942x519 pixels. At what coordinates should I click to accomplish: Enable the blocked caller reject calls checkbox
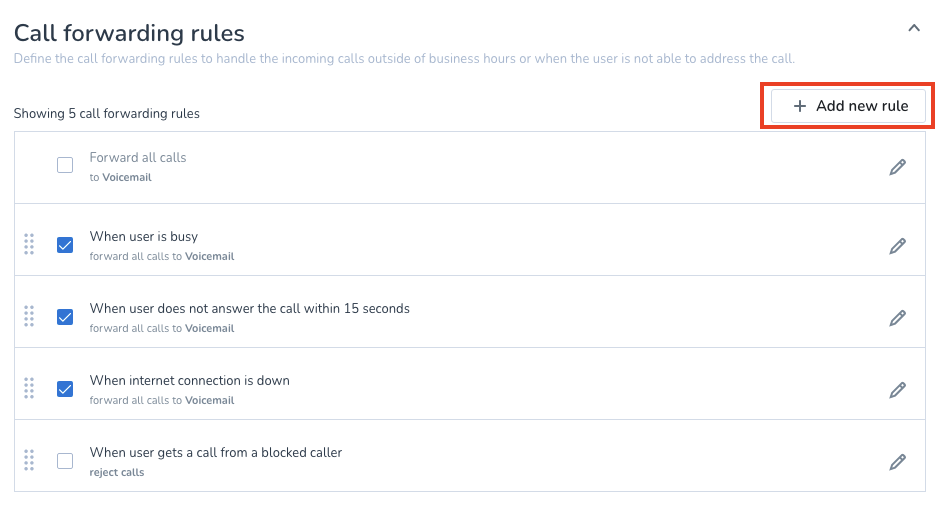coord(65,461)
